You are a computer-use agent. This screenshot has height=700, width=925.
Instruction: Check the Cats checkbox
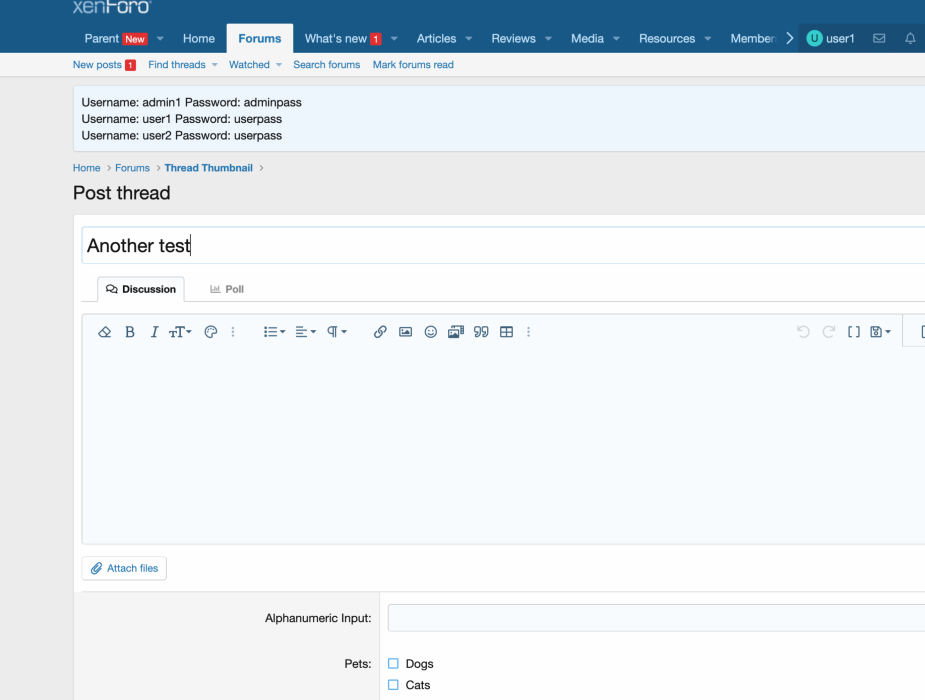point(393,685)
